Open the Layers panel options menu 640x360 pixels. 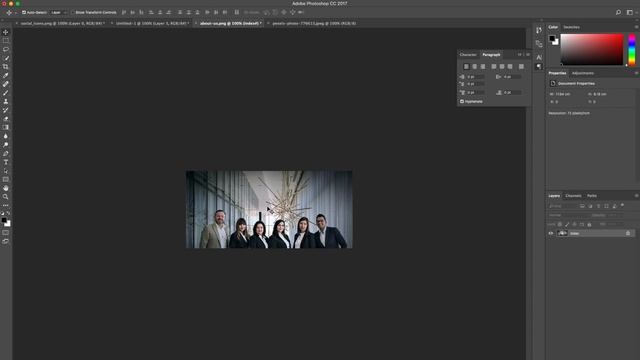[x=636, y=196]
